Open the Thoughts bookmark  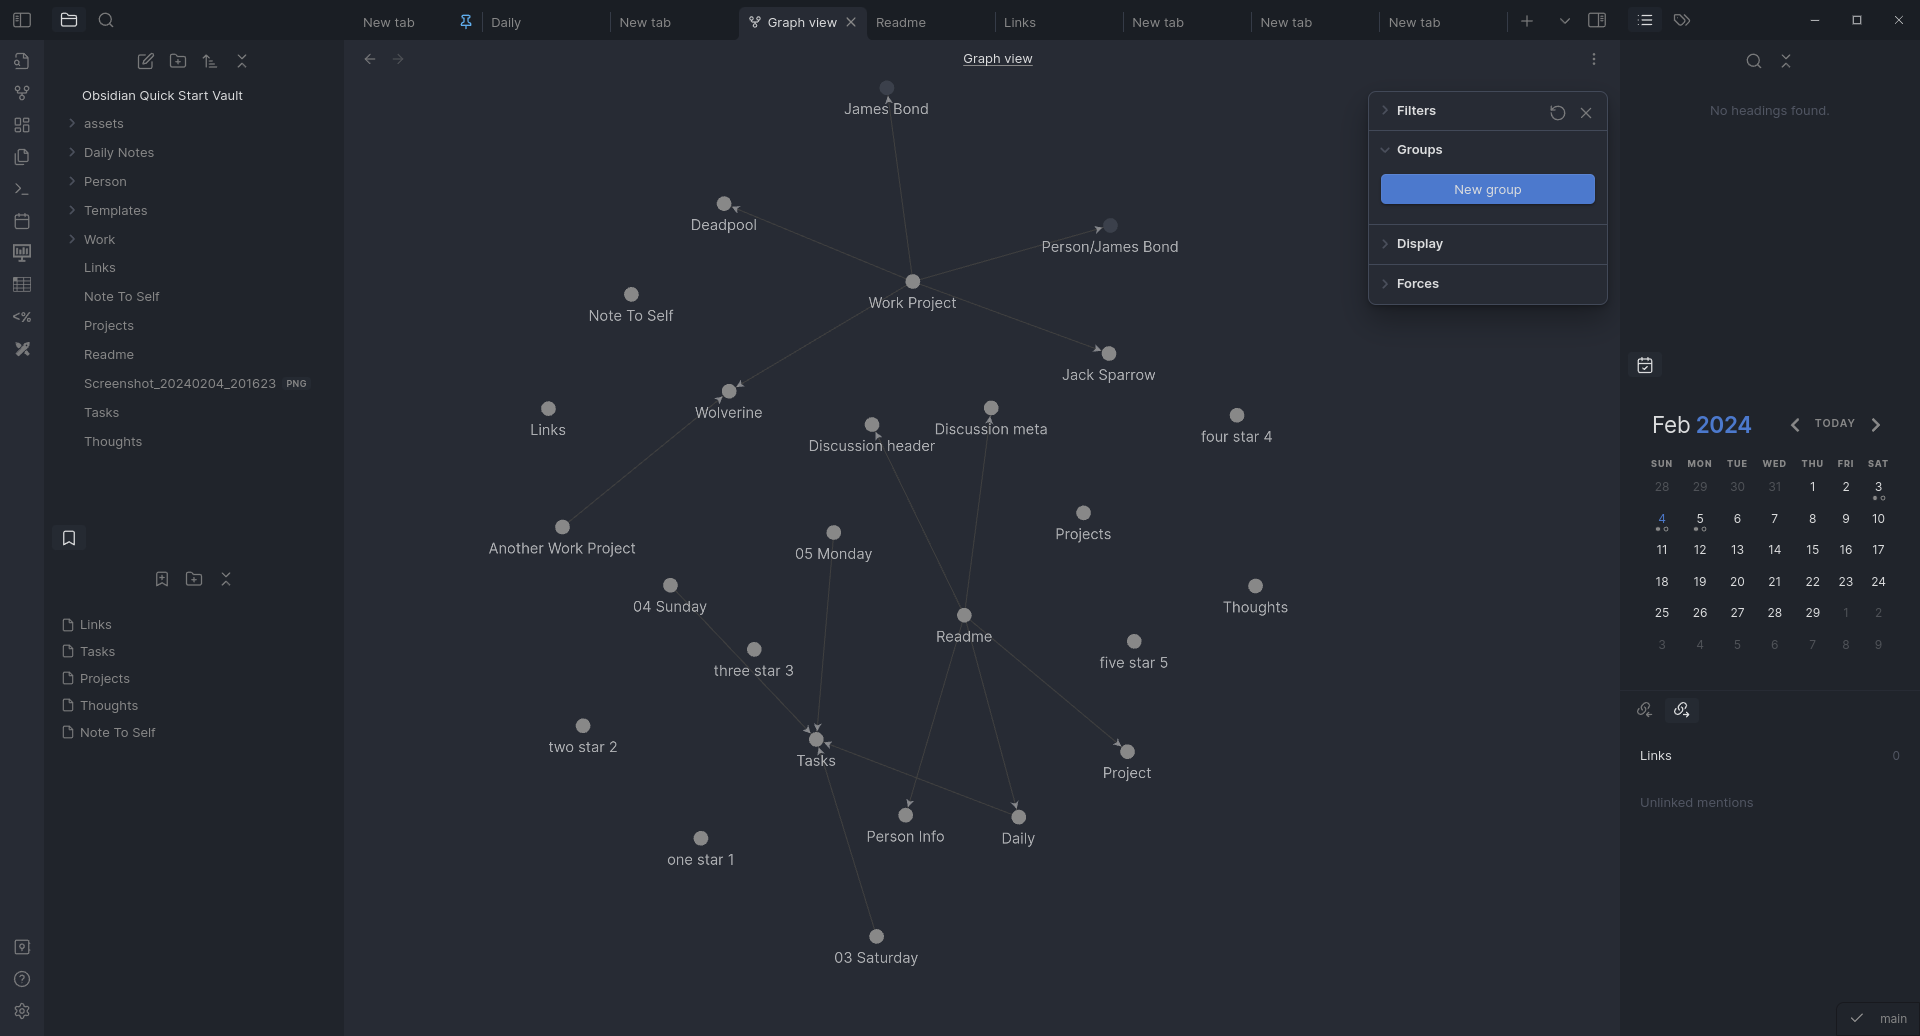[x=109, y=706]
